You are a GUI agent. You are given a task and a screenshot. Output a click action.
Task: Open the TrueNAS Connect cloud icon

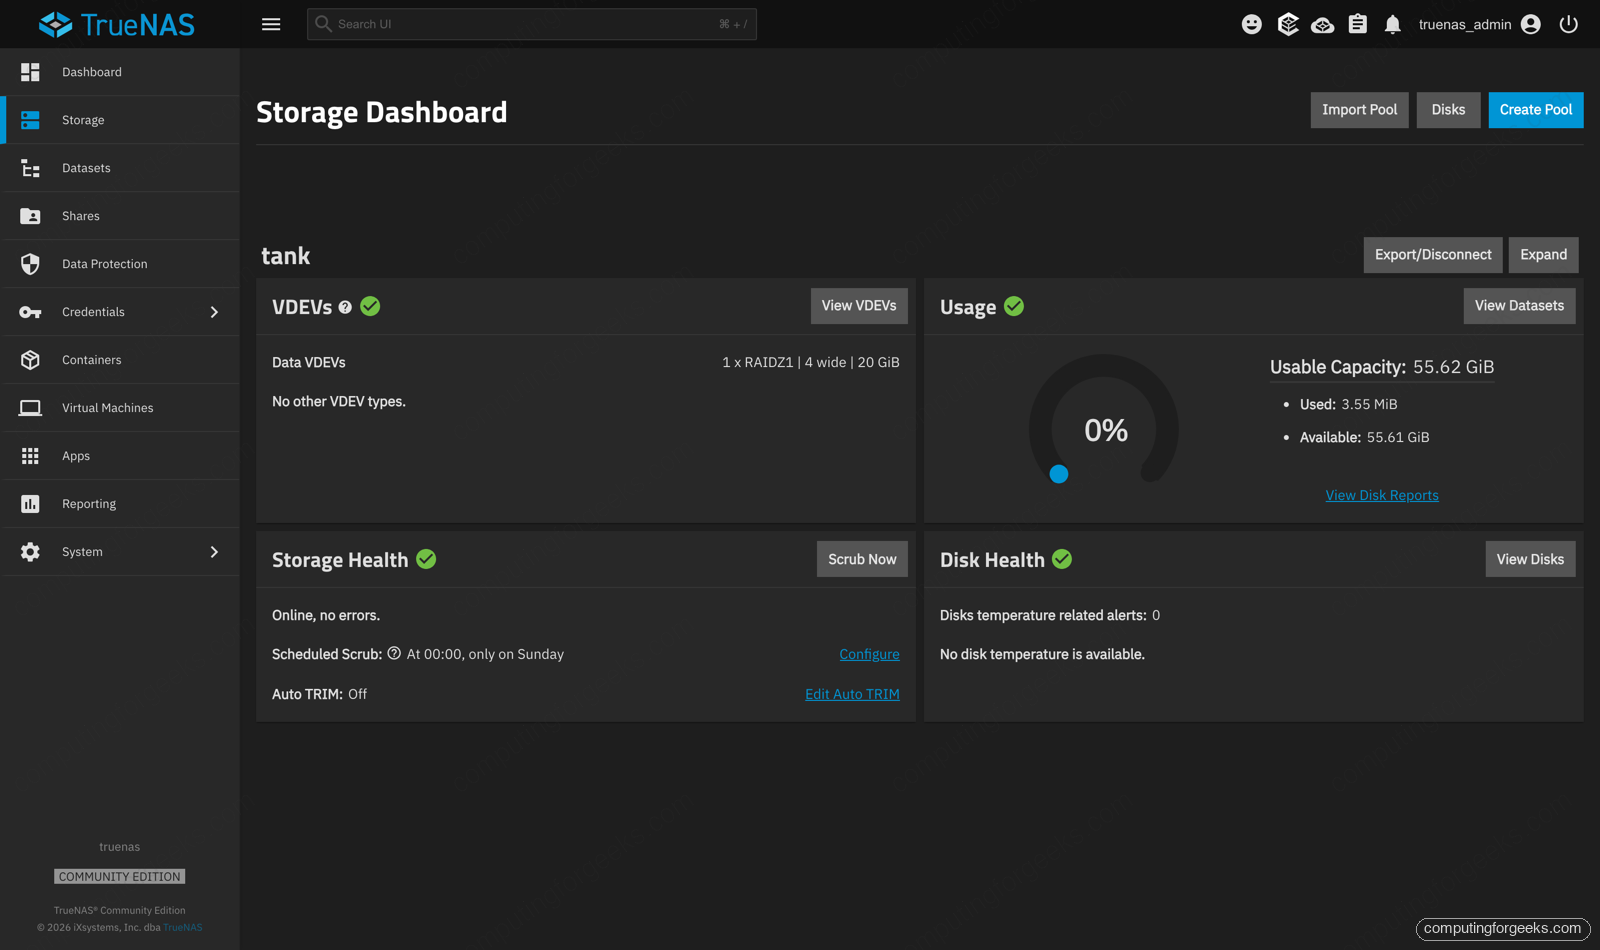tap(1323, 25)
